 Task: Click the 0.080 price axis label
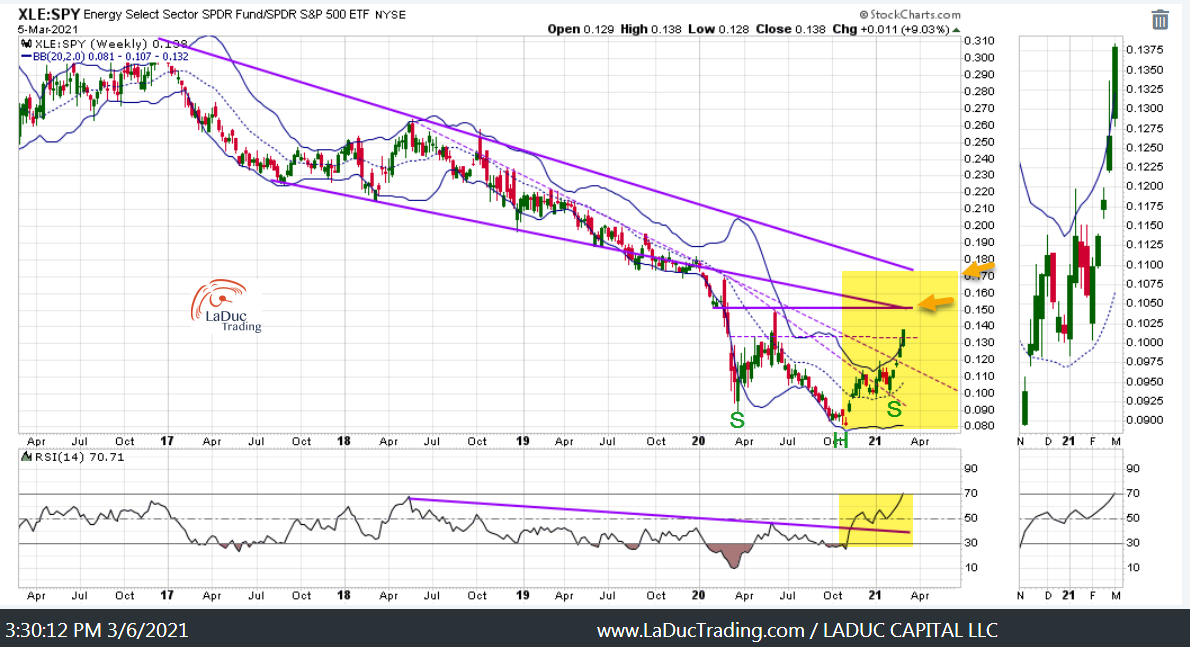pyautogui.click(x=979, y=426)
